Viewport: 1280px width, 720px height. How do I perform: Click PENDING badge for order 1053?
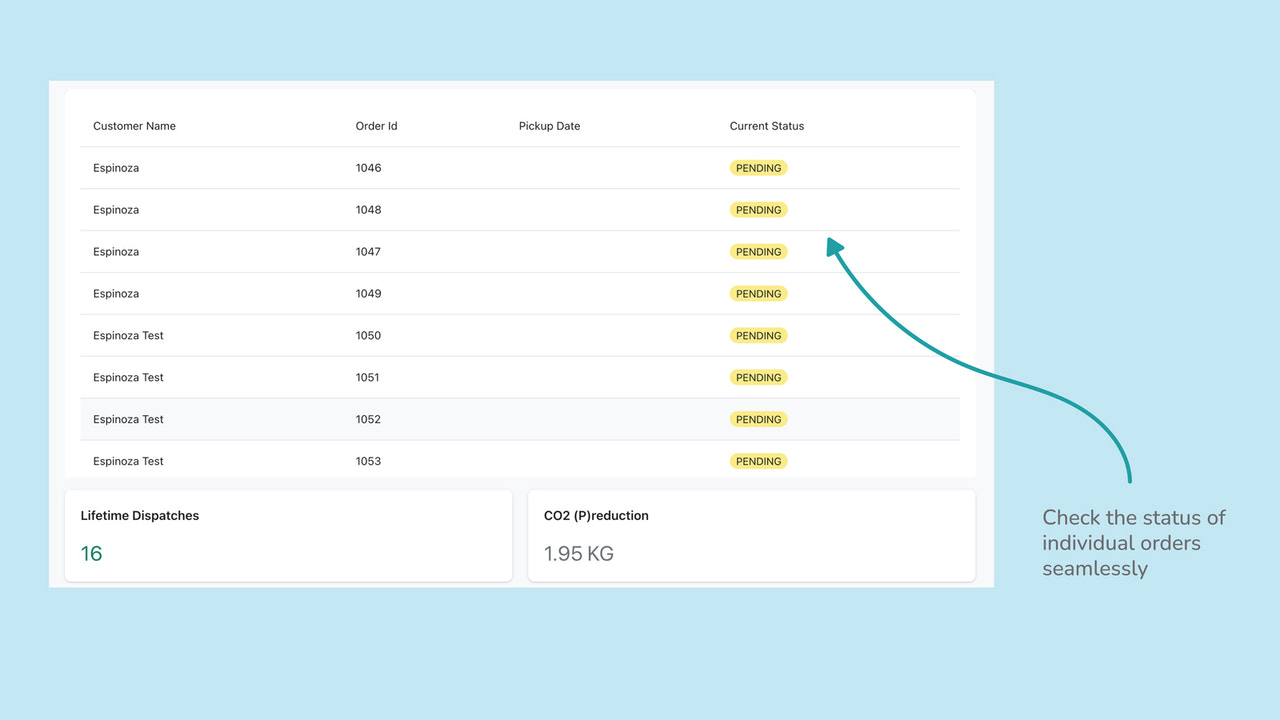(x=758, y=462)
